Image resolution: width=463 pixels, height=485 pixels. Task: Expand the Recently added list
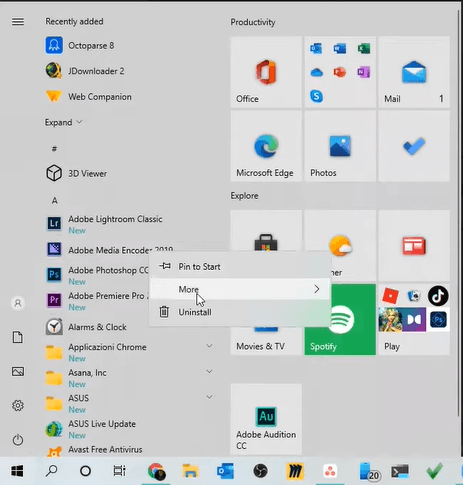pyautogui.click(x=63, y=122)
